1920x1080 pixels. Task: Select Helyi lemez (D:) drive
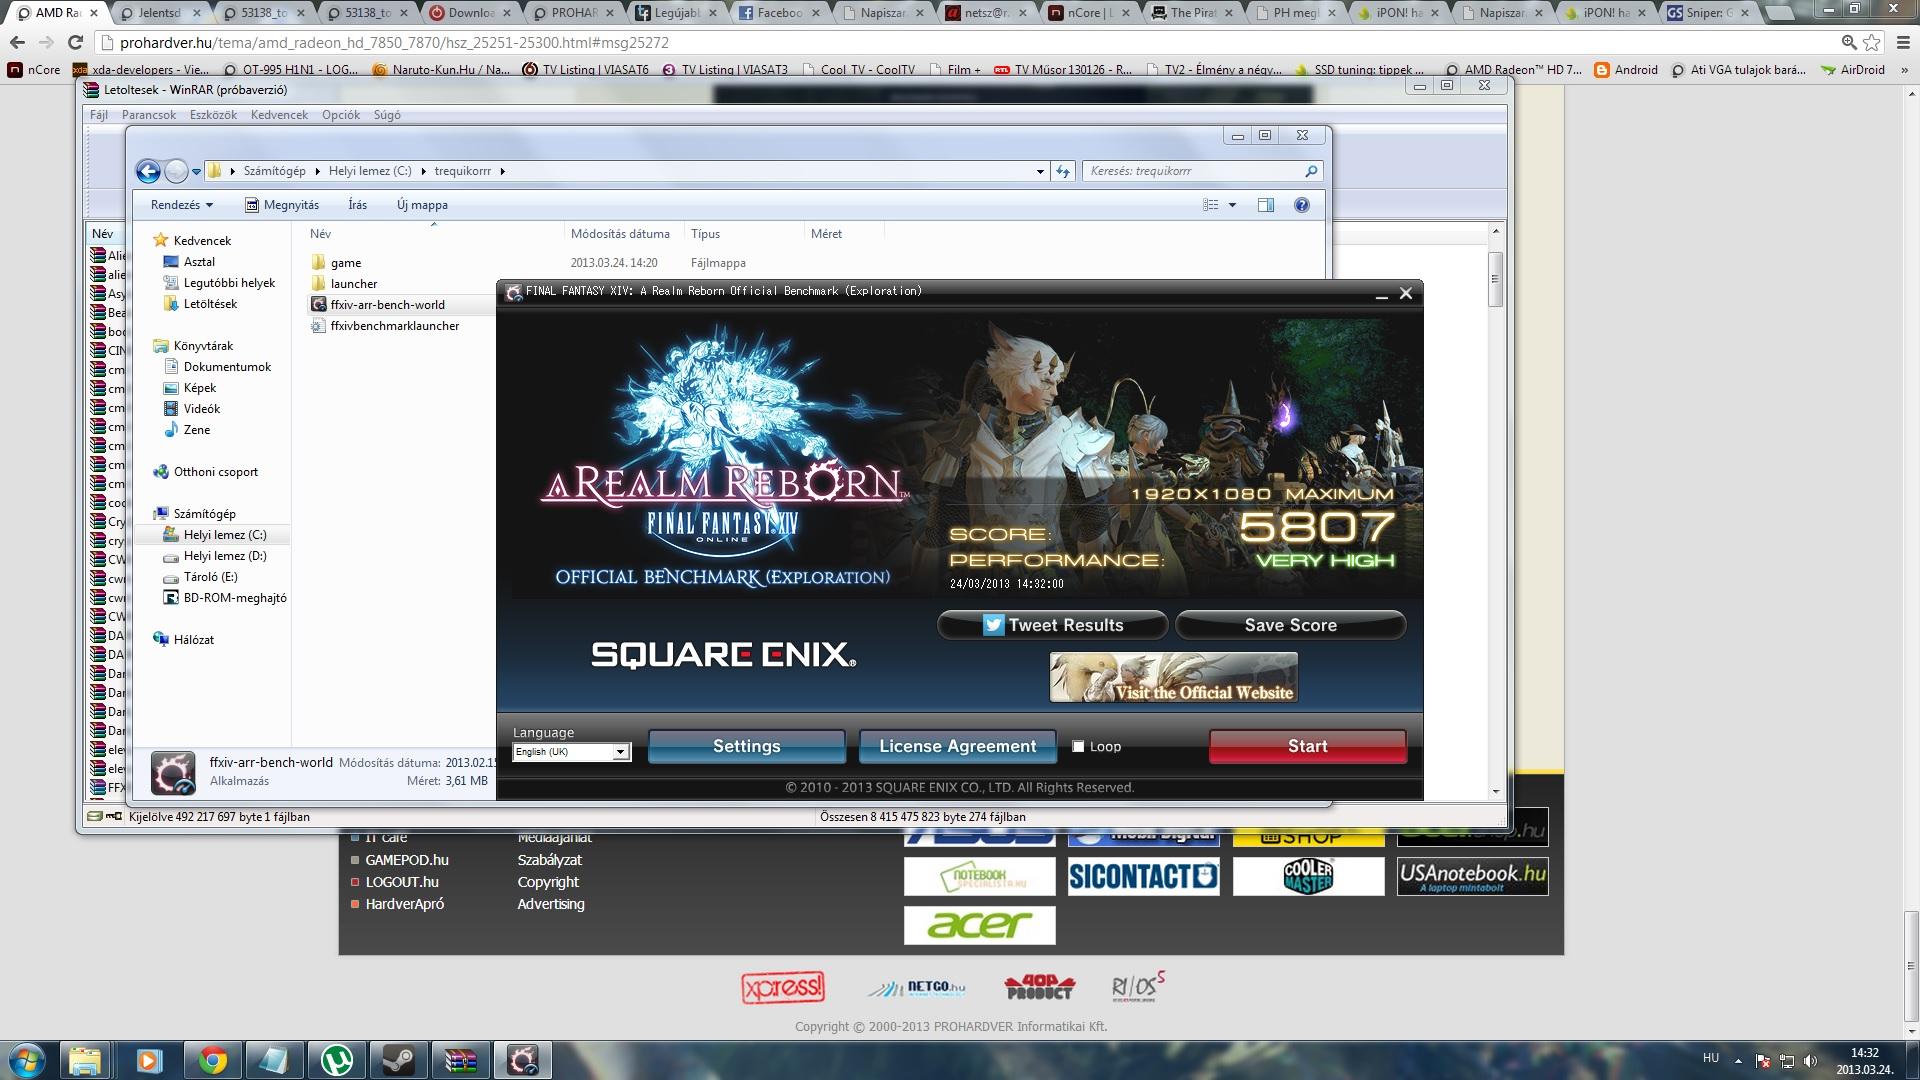click(225, 556)
